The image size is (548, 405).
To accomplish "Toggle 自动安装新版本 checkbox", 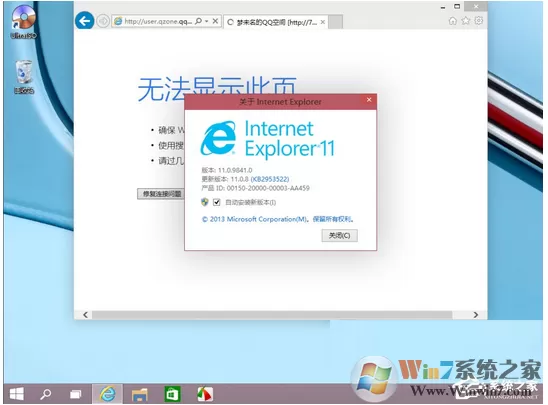I will tap(217, 202).
